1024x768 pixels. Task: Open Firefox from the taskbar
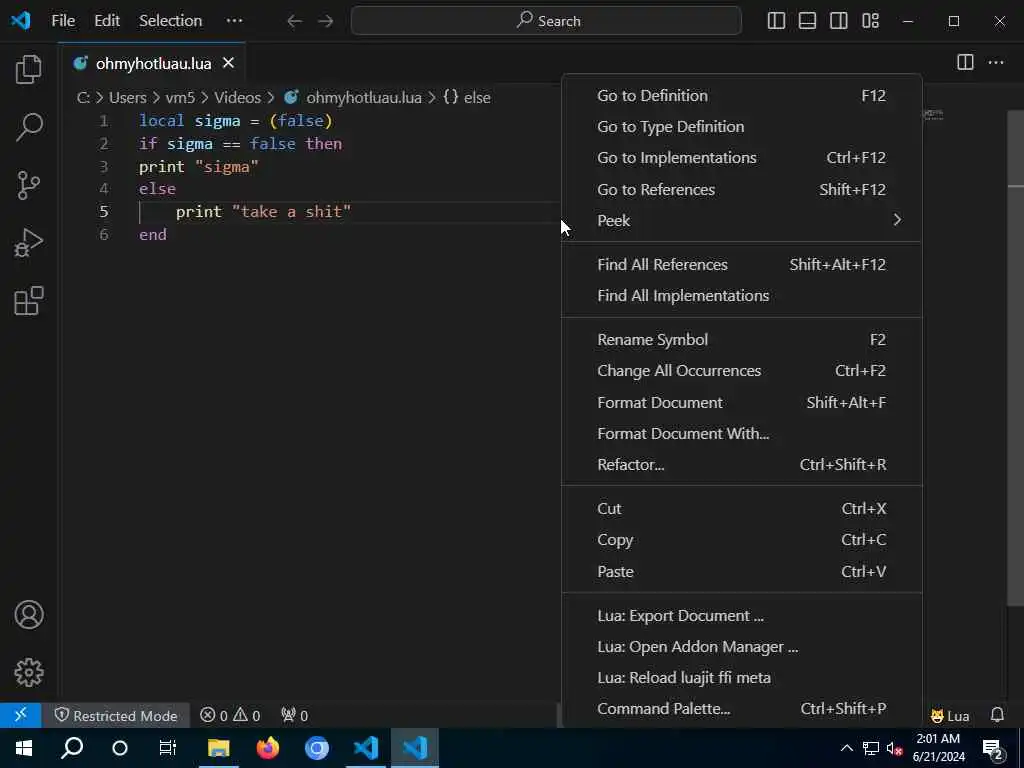268,748
